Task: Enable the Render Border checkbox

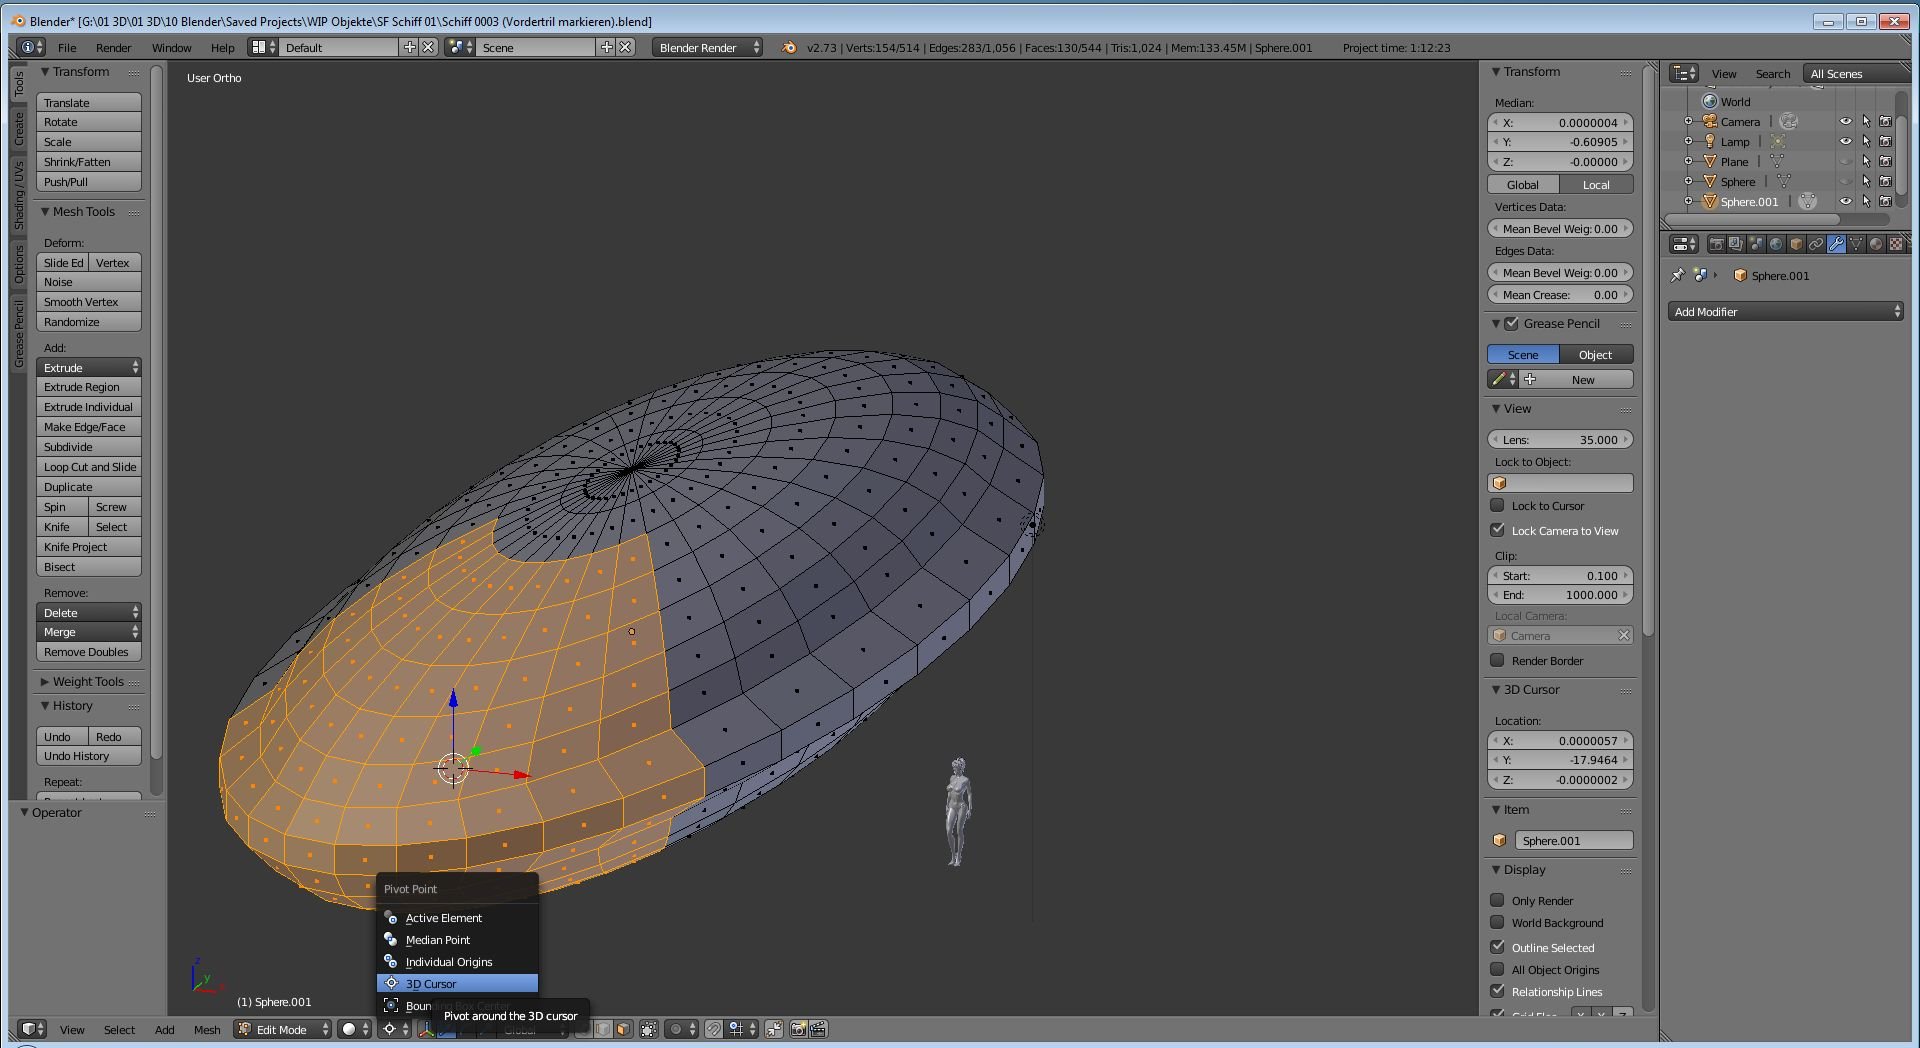Action: point(1497,661)
